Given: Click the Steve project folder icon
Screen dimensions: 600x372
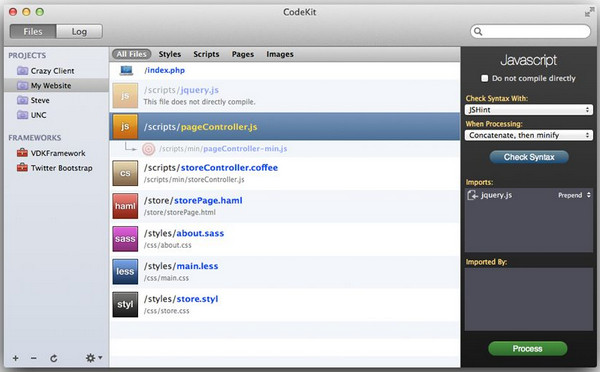Looking at the screenshot, I should click(x=23, y=100).
